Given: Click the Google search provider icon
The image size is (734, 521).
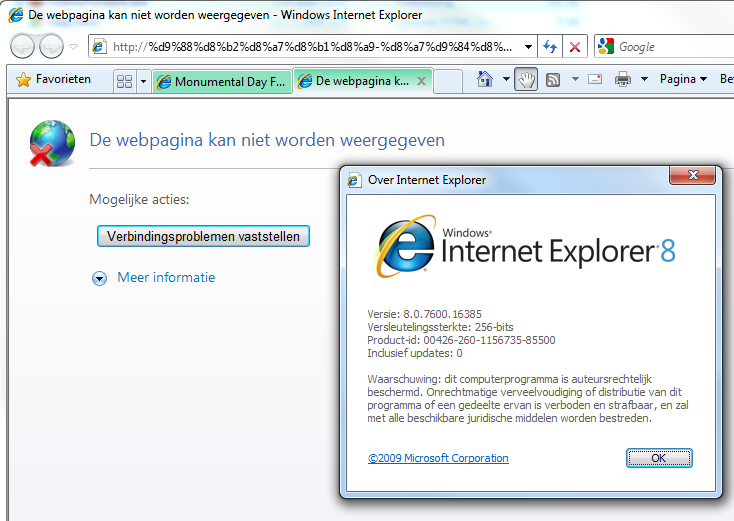Looking at the screenshot, I should click(x=606, y=46).
